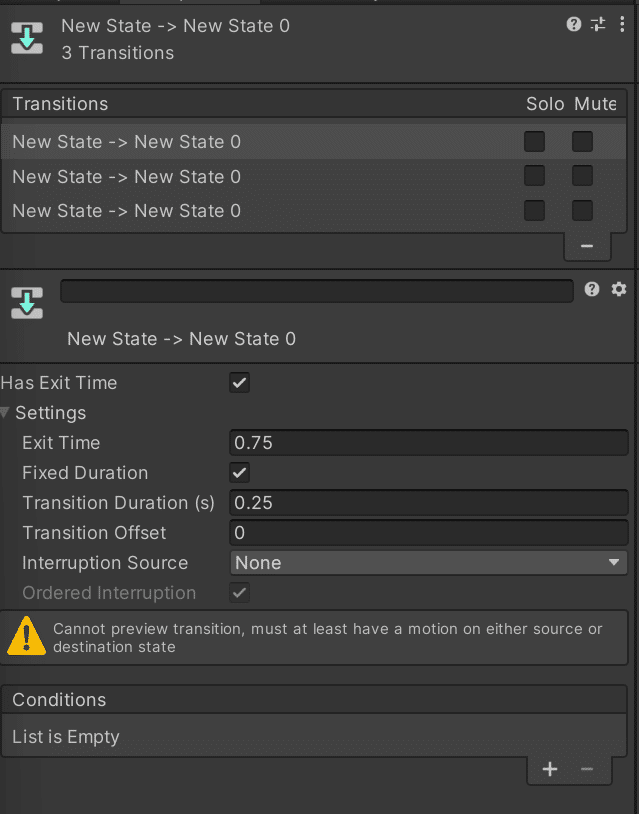Image resolution: width=639 pixels, height=814 pixels.
Task: Open the help icon for the transition
Action: (x=573, y=24)
